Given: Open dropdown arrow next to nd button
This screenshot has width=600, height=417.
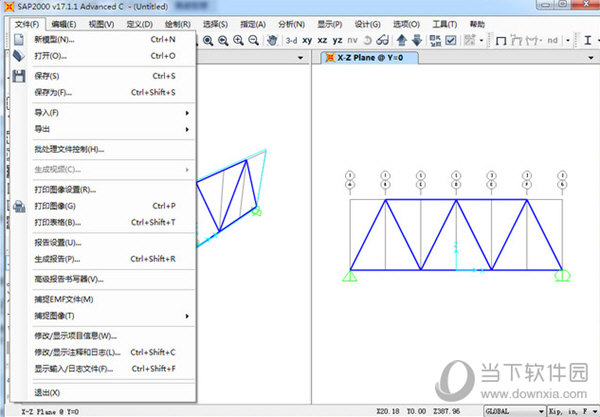Looking at the screenshot, I should pos(568,41).
